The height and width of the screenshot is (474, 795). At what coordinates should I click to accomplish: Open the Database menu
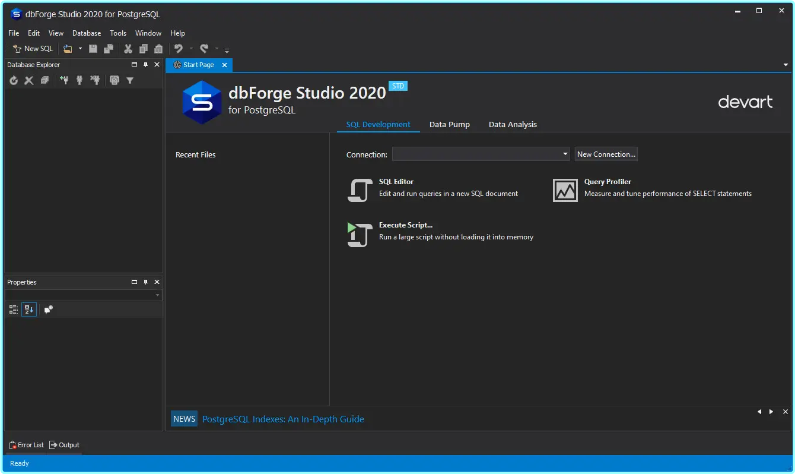click(87, 33)
